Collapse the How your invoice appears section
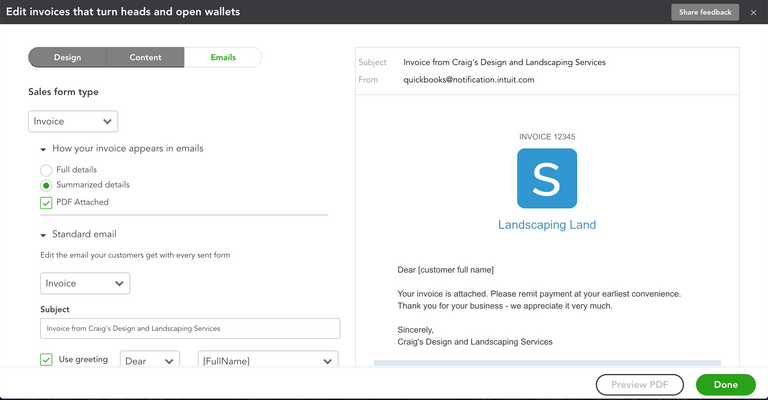 [43, 149]
